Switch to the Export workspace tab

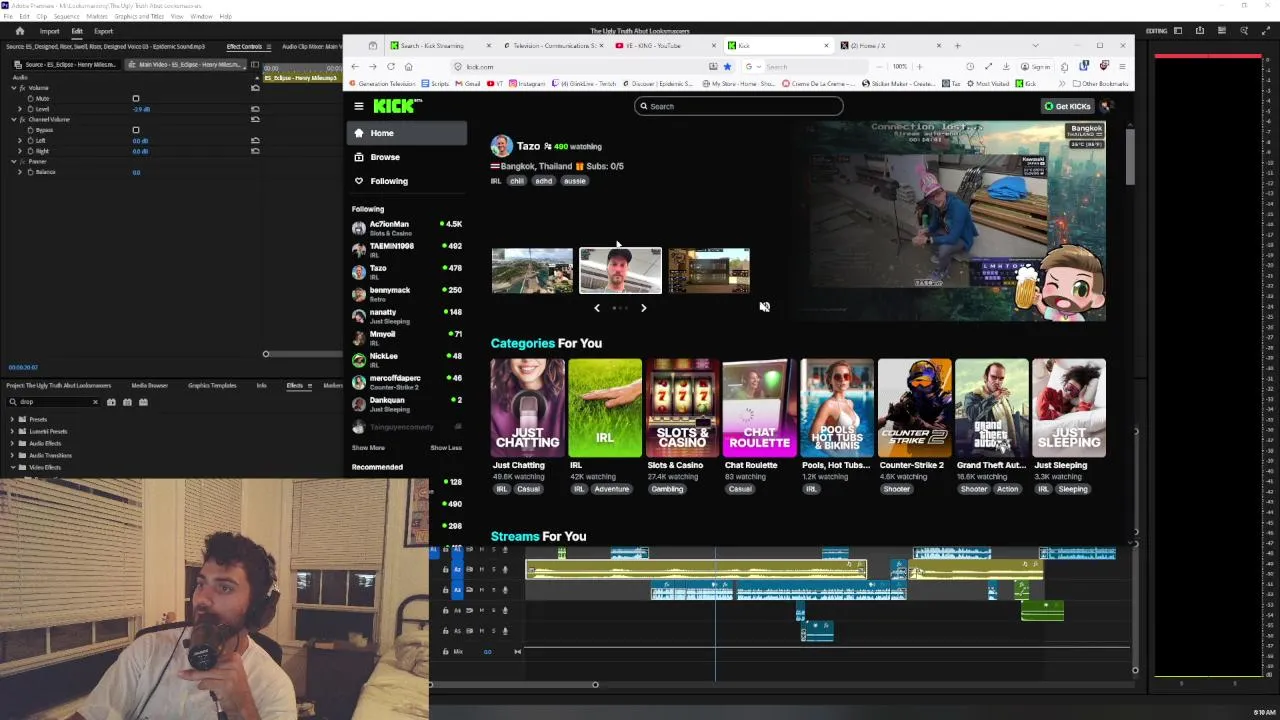coord(103,31)
